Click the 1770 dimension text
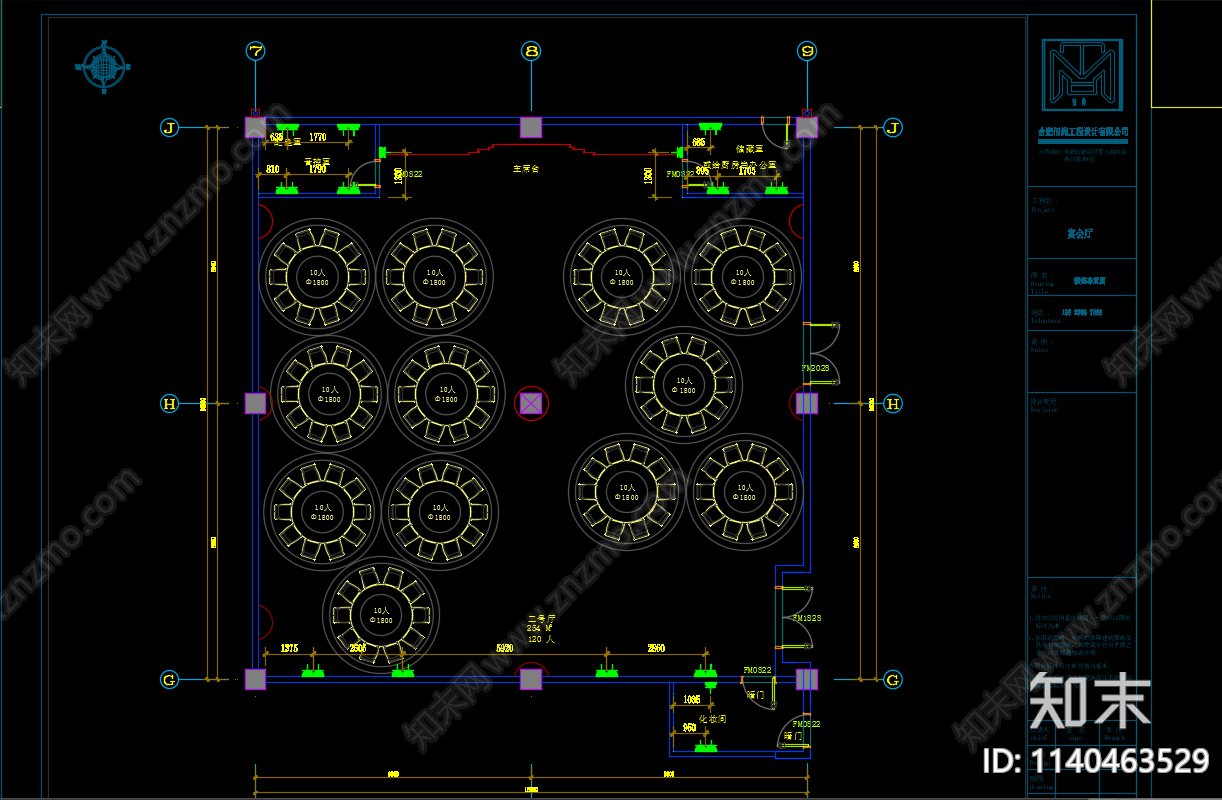 coord(318,137)
